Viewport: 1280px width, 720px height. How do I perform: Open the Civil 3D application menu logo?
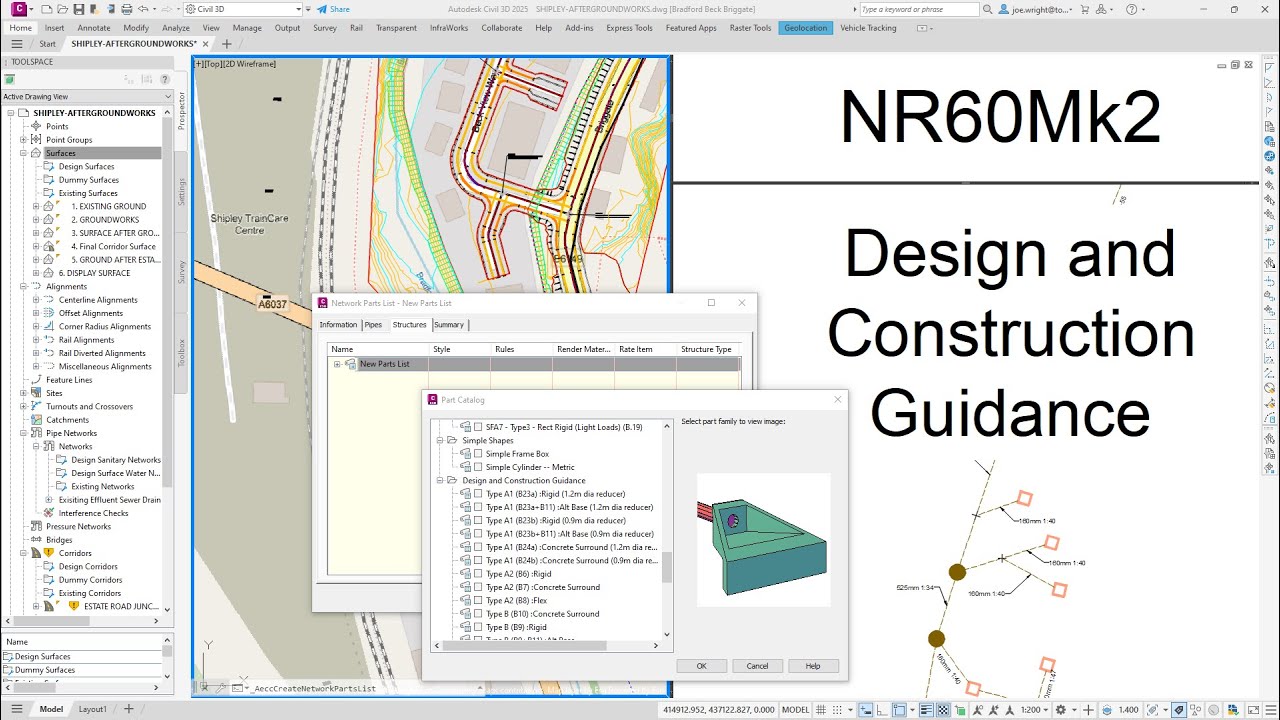19,9
